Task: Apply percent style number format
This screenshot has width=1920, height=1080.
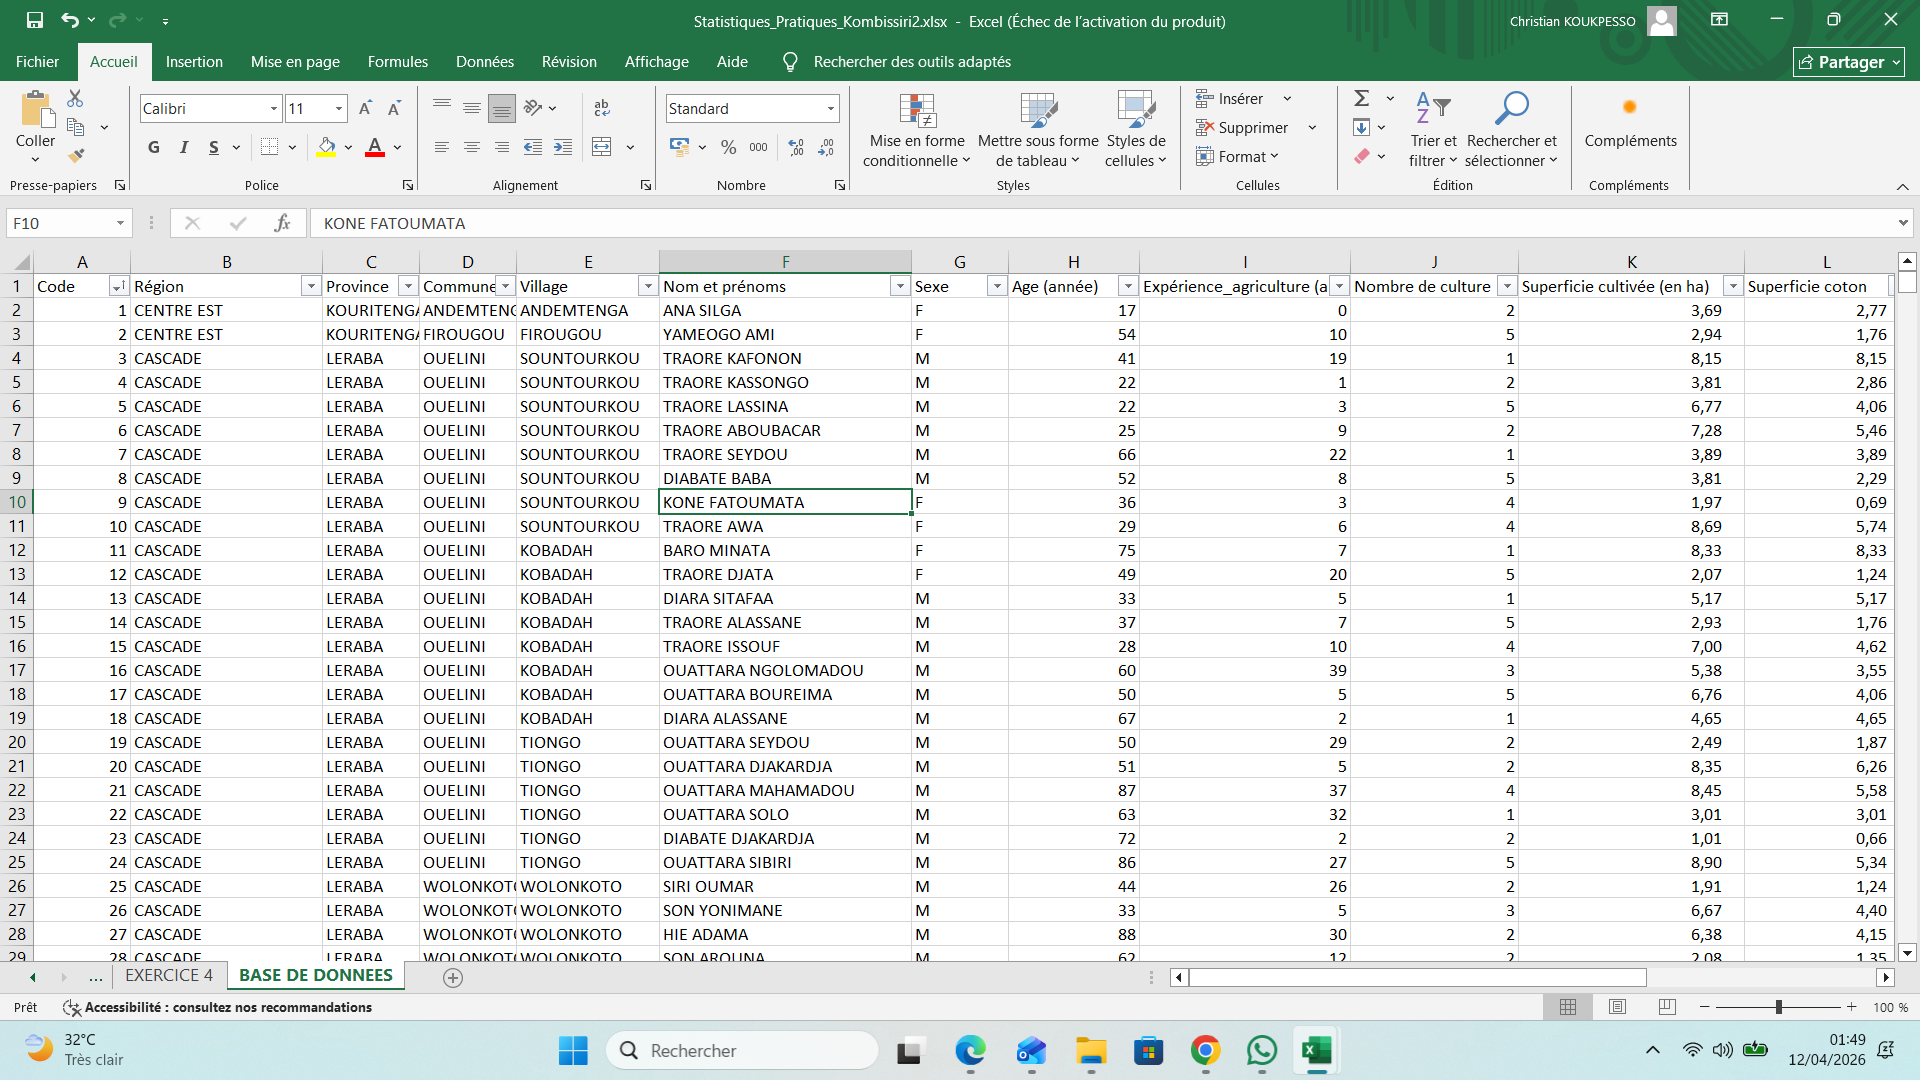Action: pyautogui.click(x=729, y=147)
